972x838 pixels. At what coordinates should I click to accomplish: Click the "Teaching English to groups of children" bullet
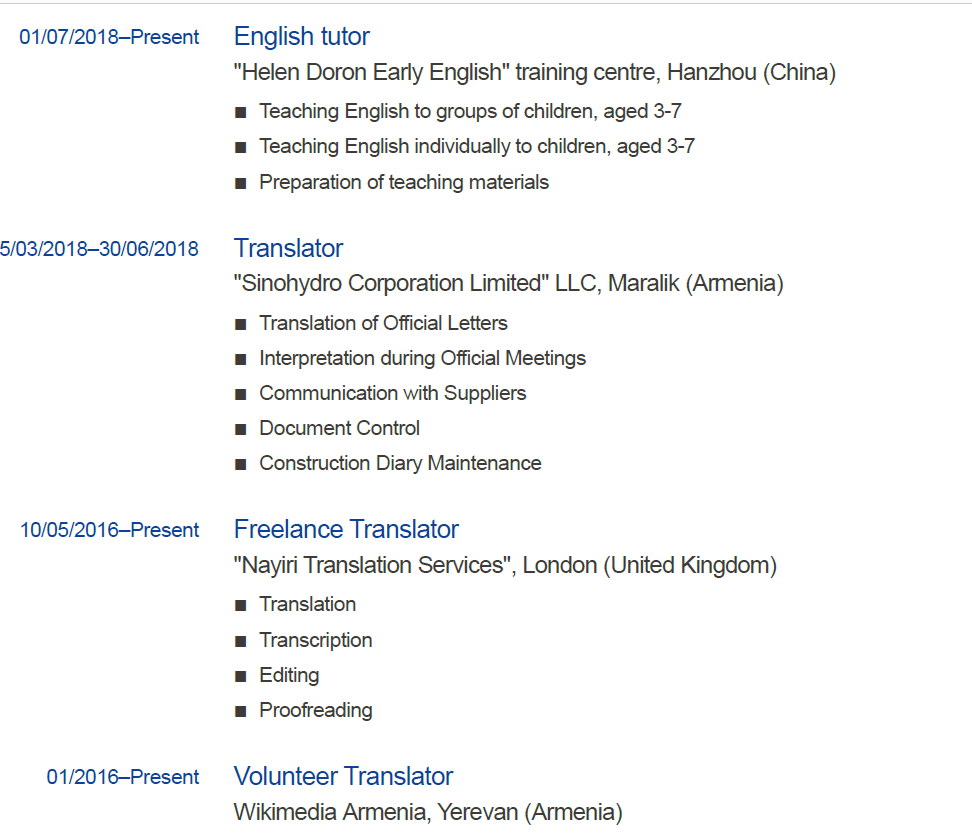click(470, 111)
